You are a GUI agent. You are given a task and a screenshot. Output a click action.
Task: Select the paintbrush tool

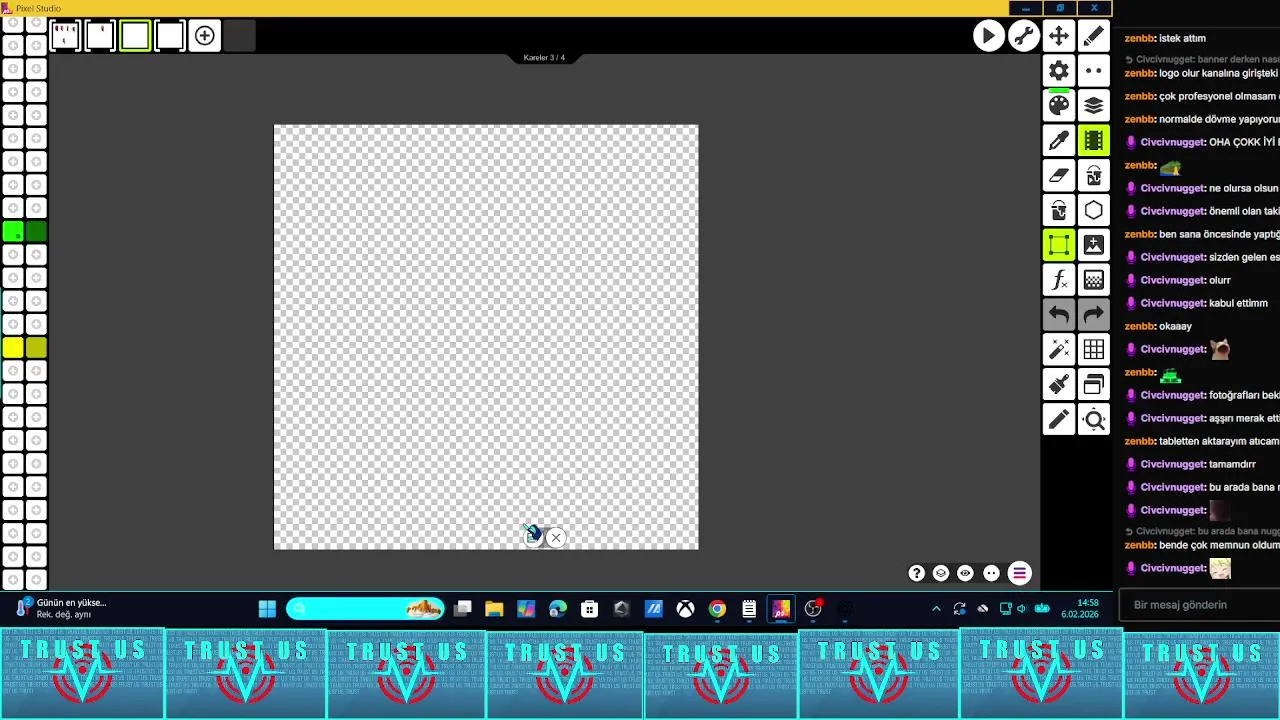1059,384
